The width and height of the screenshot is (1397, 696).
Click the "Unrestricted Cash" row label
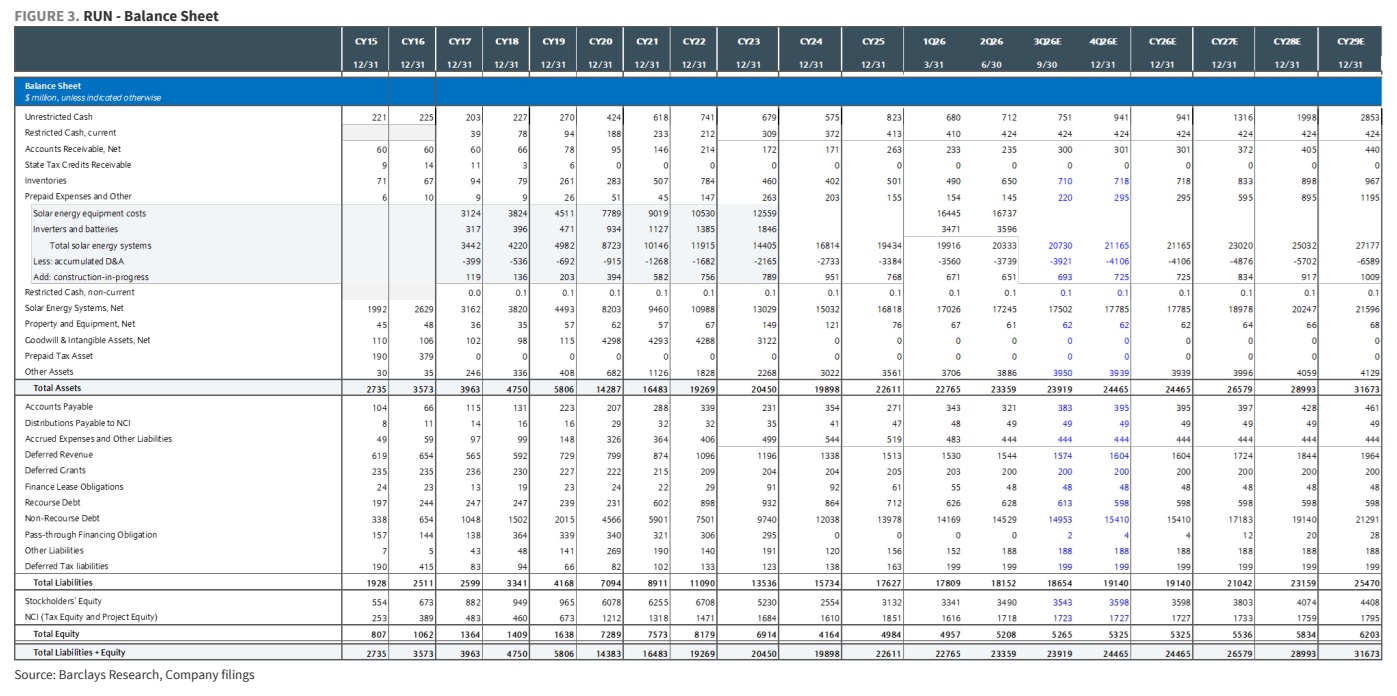click(x=59, y=117)
